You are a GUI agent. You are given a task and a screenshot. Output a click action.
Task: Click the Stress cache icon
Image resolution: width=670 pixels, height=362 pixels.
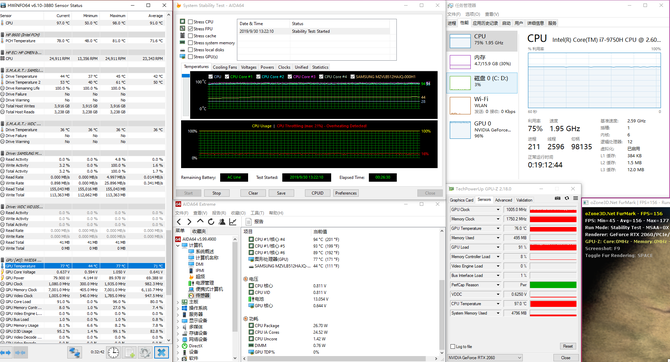[x=182, y=35]
